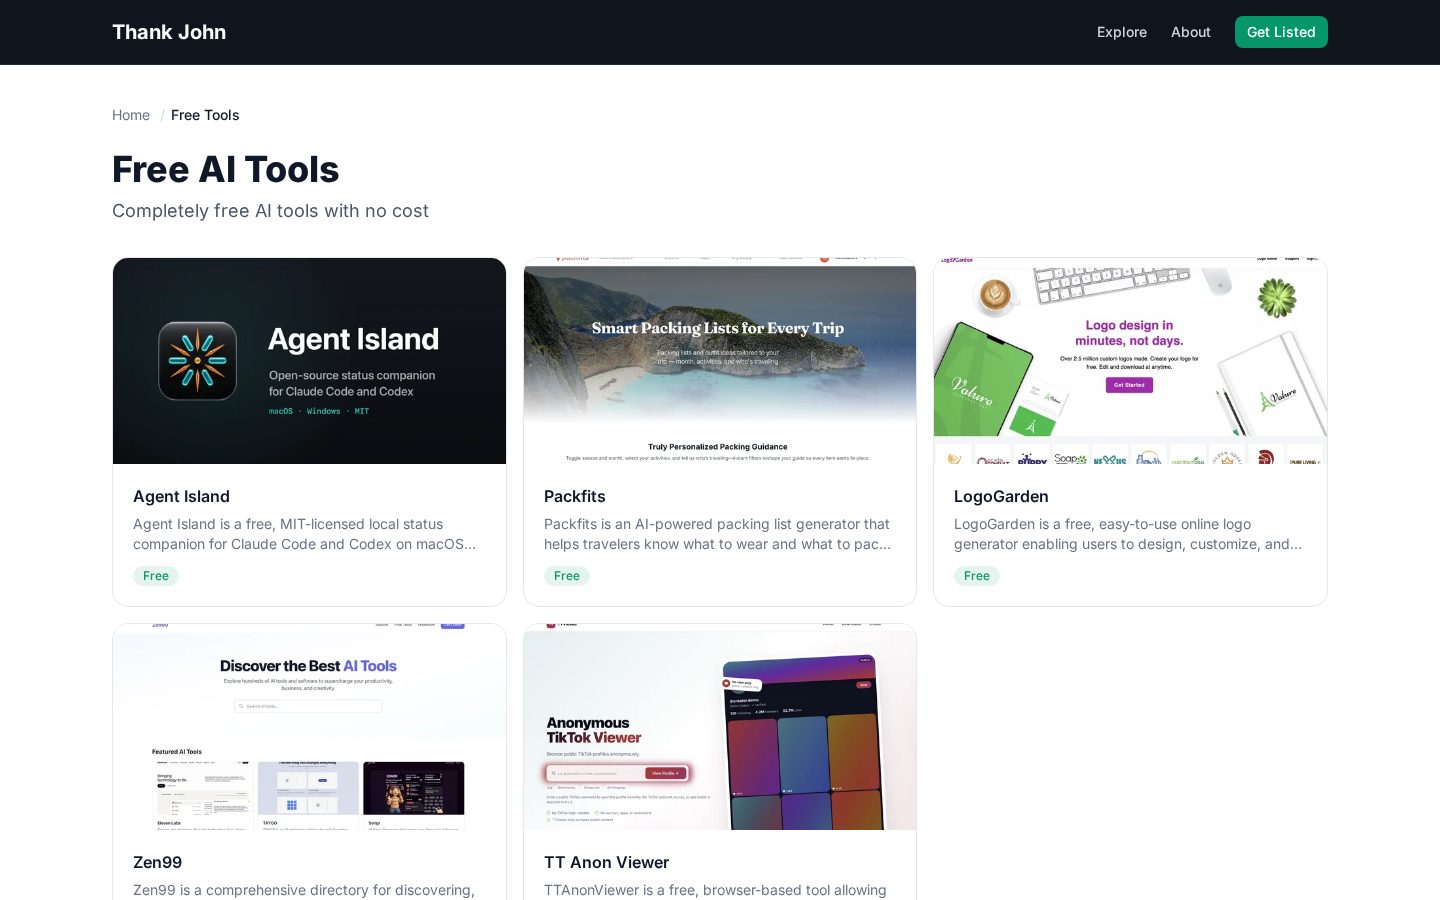This screenshot has width=1440, height=900.
Task: Go to the About page
Action: coord(1191,32)
